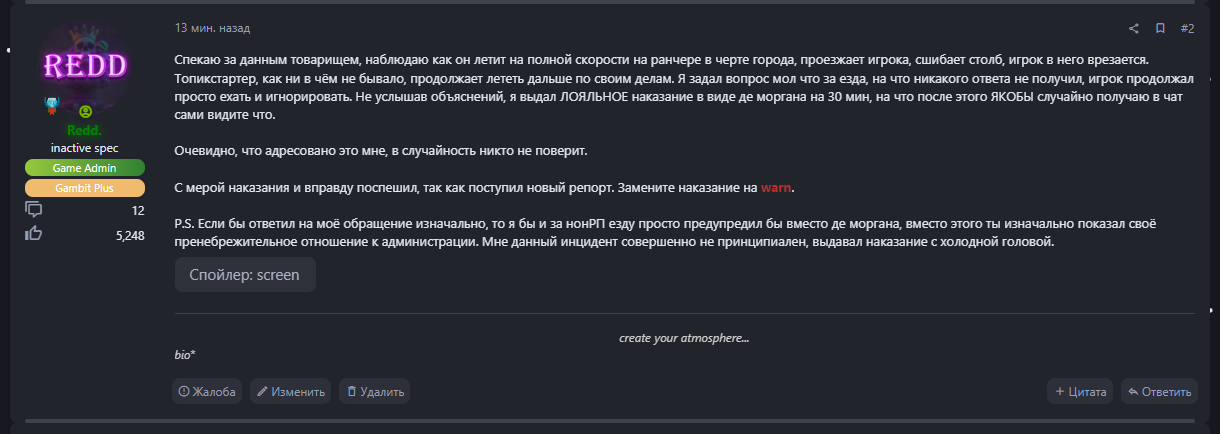Viewport: 1220px width, 434px height.
Task: Open the #2 post permalink
Action: click(1187, 28)
